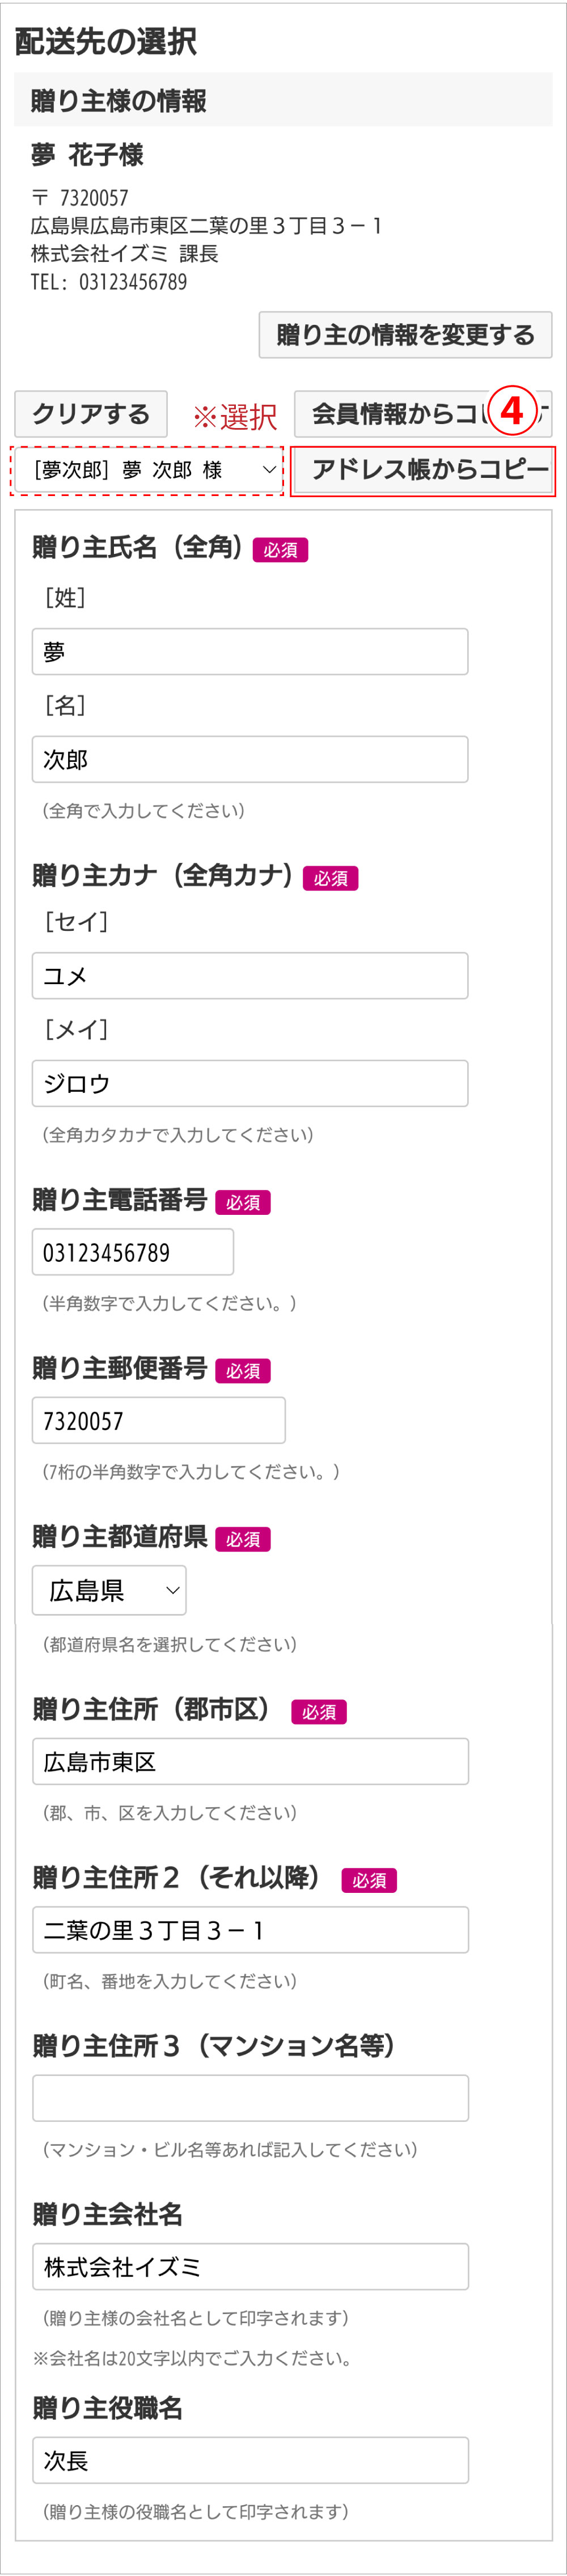Click the 贈り主会社名 field with 株式会社イズミ

coord(250,2267)
